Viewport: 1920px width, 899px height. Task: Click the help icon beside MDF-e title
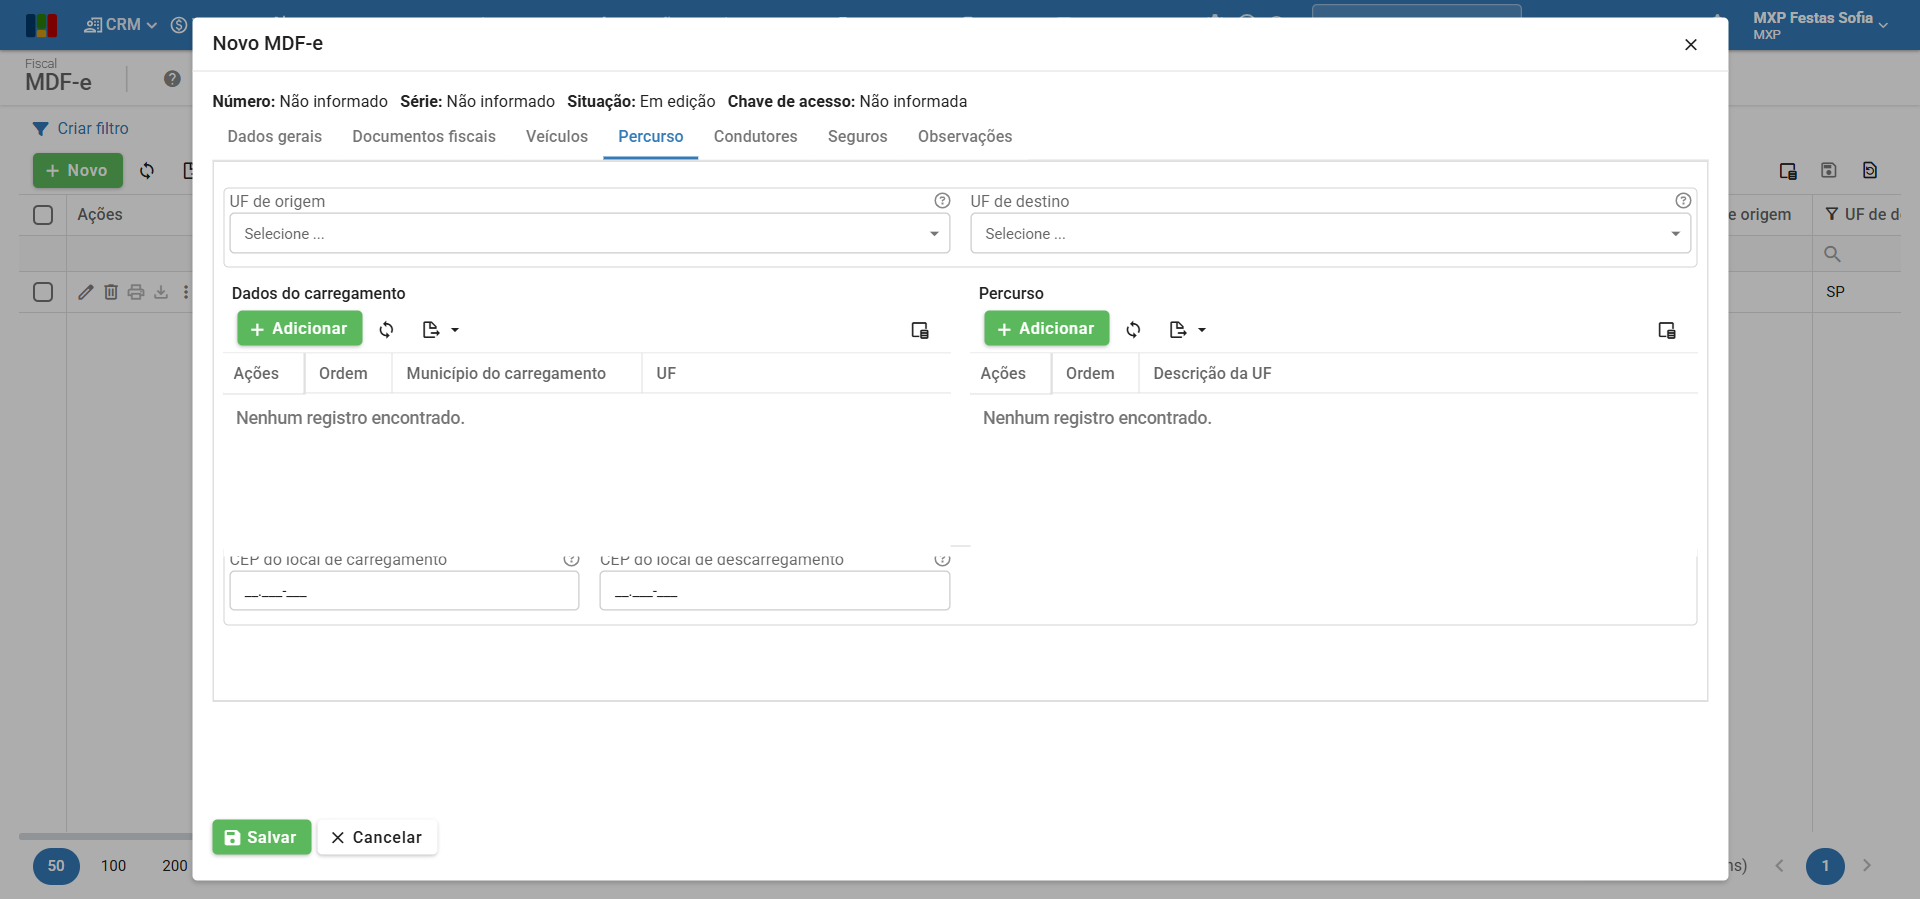point(172,79)
